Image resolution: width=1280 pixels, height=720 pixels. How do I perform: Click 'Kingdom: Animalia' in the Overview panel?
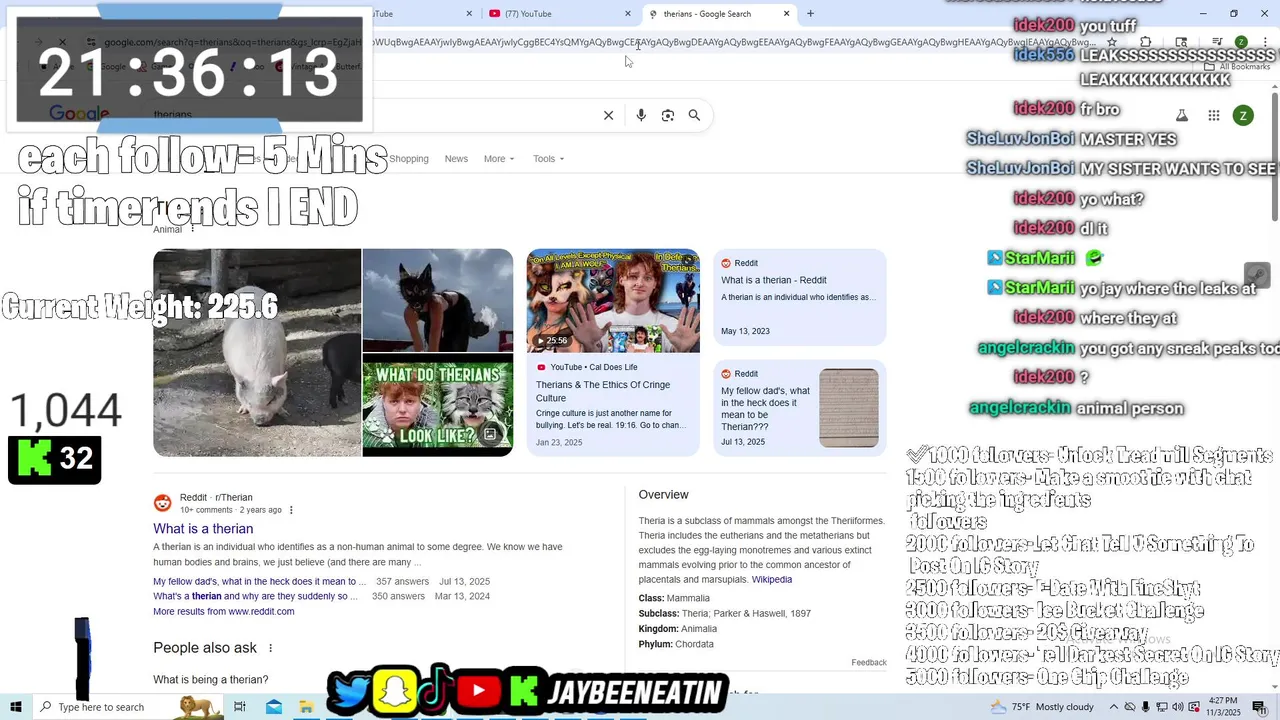(678, 629)
